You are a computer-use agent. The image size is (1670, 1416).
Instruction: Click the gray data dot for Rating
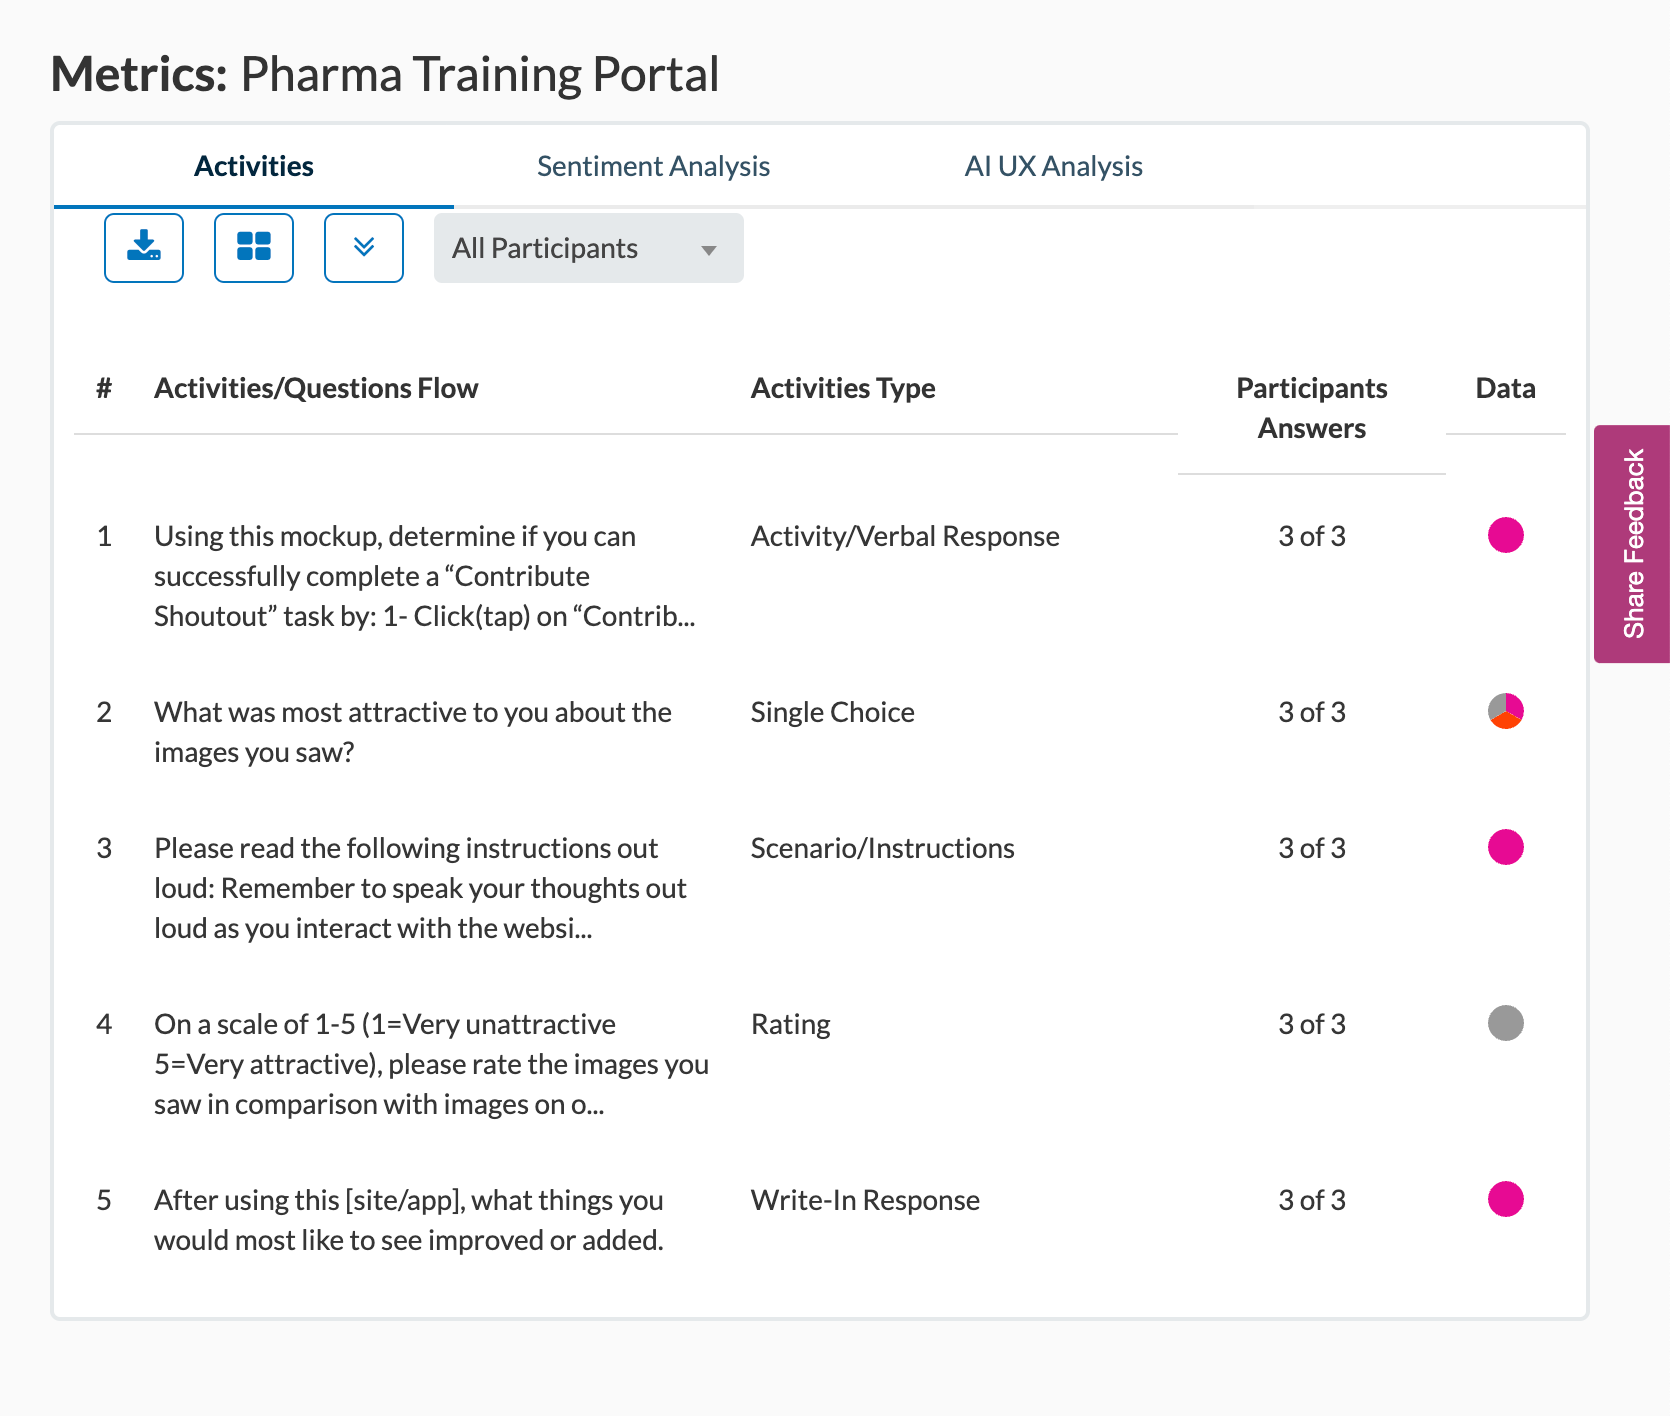tap(1506, 1023)
